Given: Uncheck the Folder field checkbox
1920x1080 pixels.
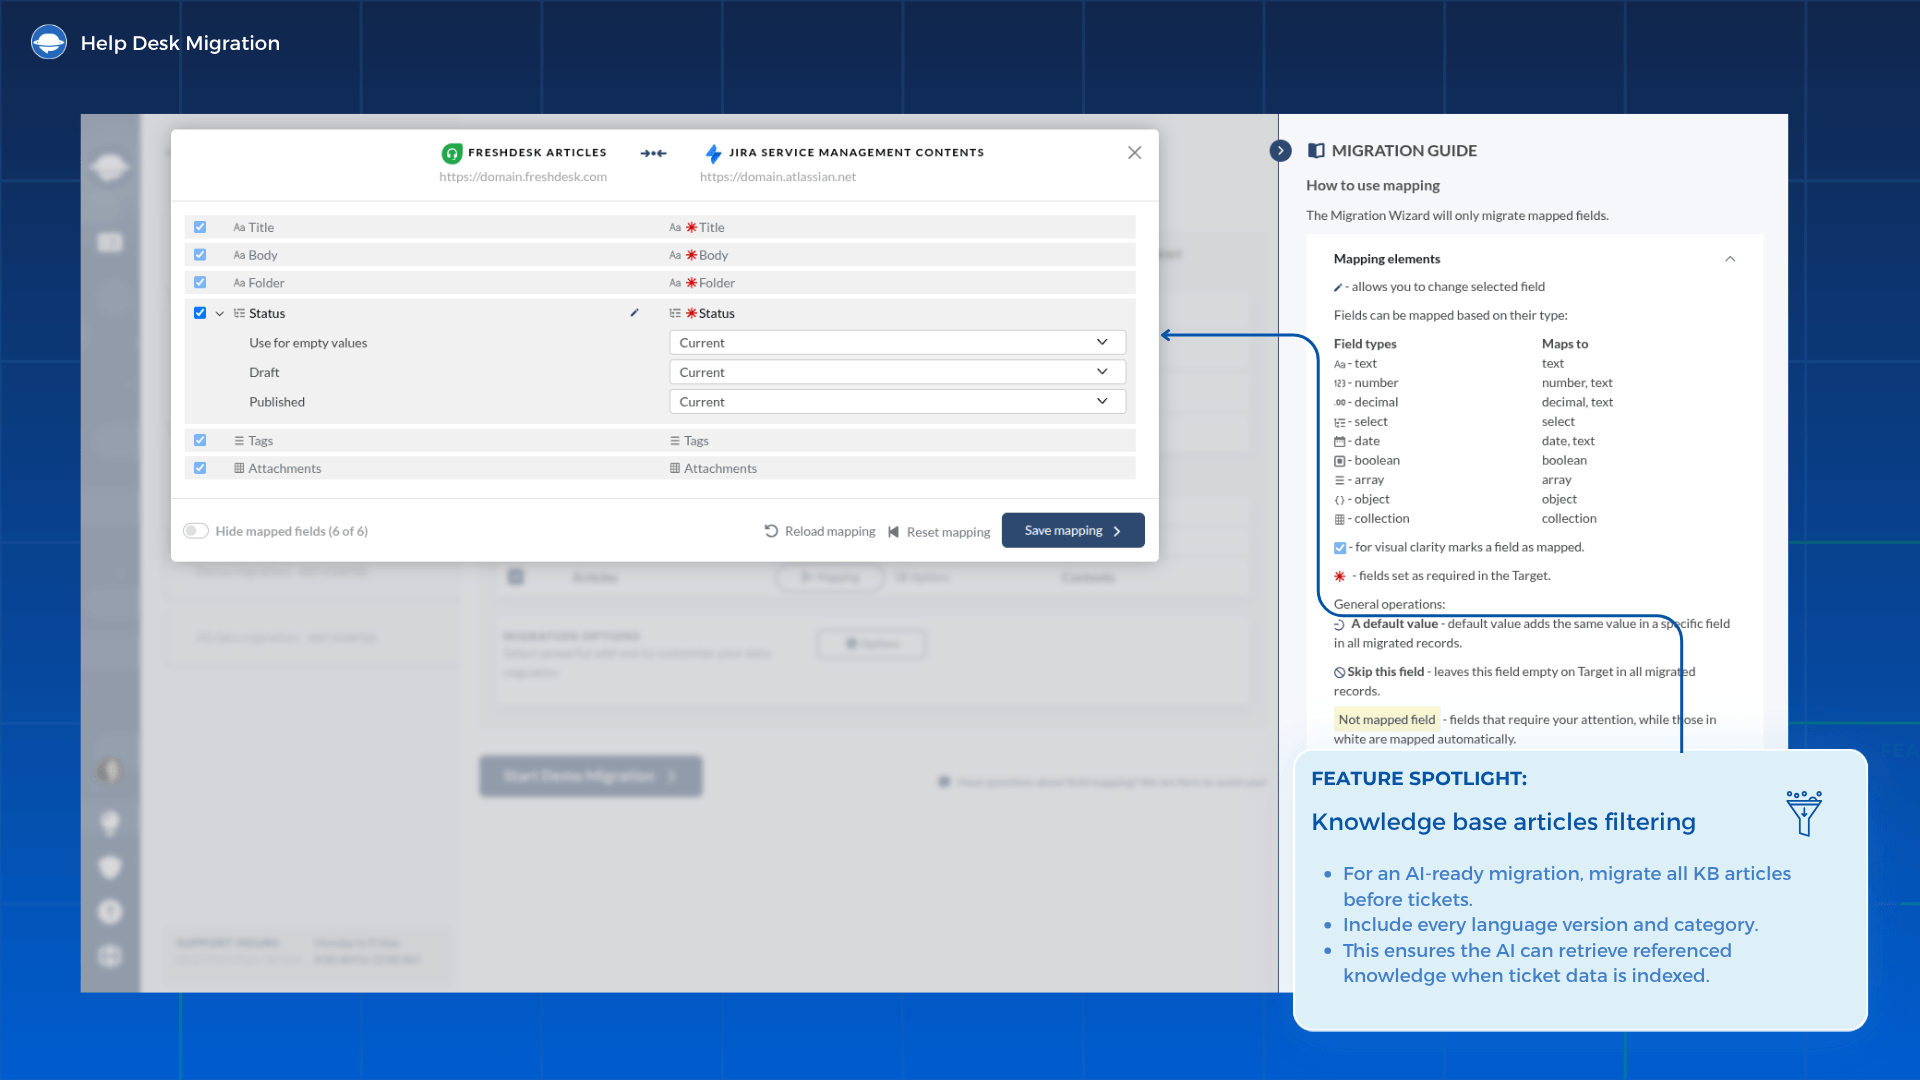Looking at the screenshot, I should [200, 282].
